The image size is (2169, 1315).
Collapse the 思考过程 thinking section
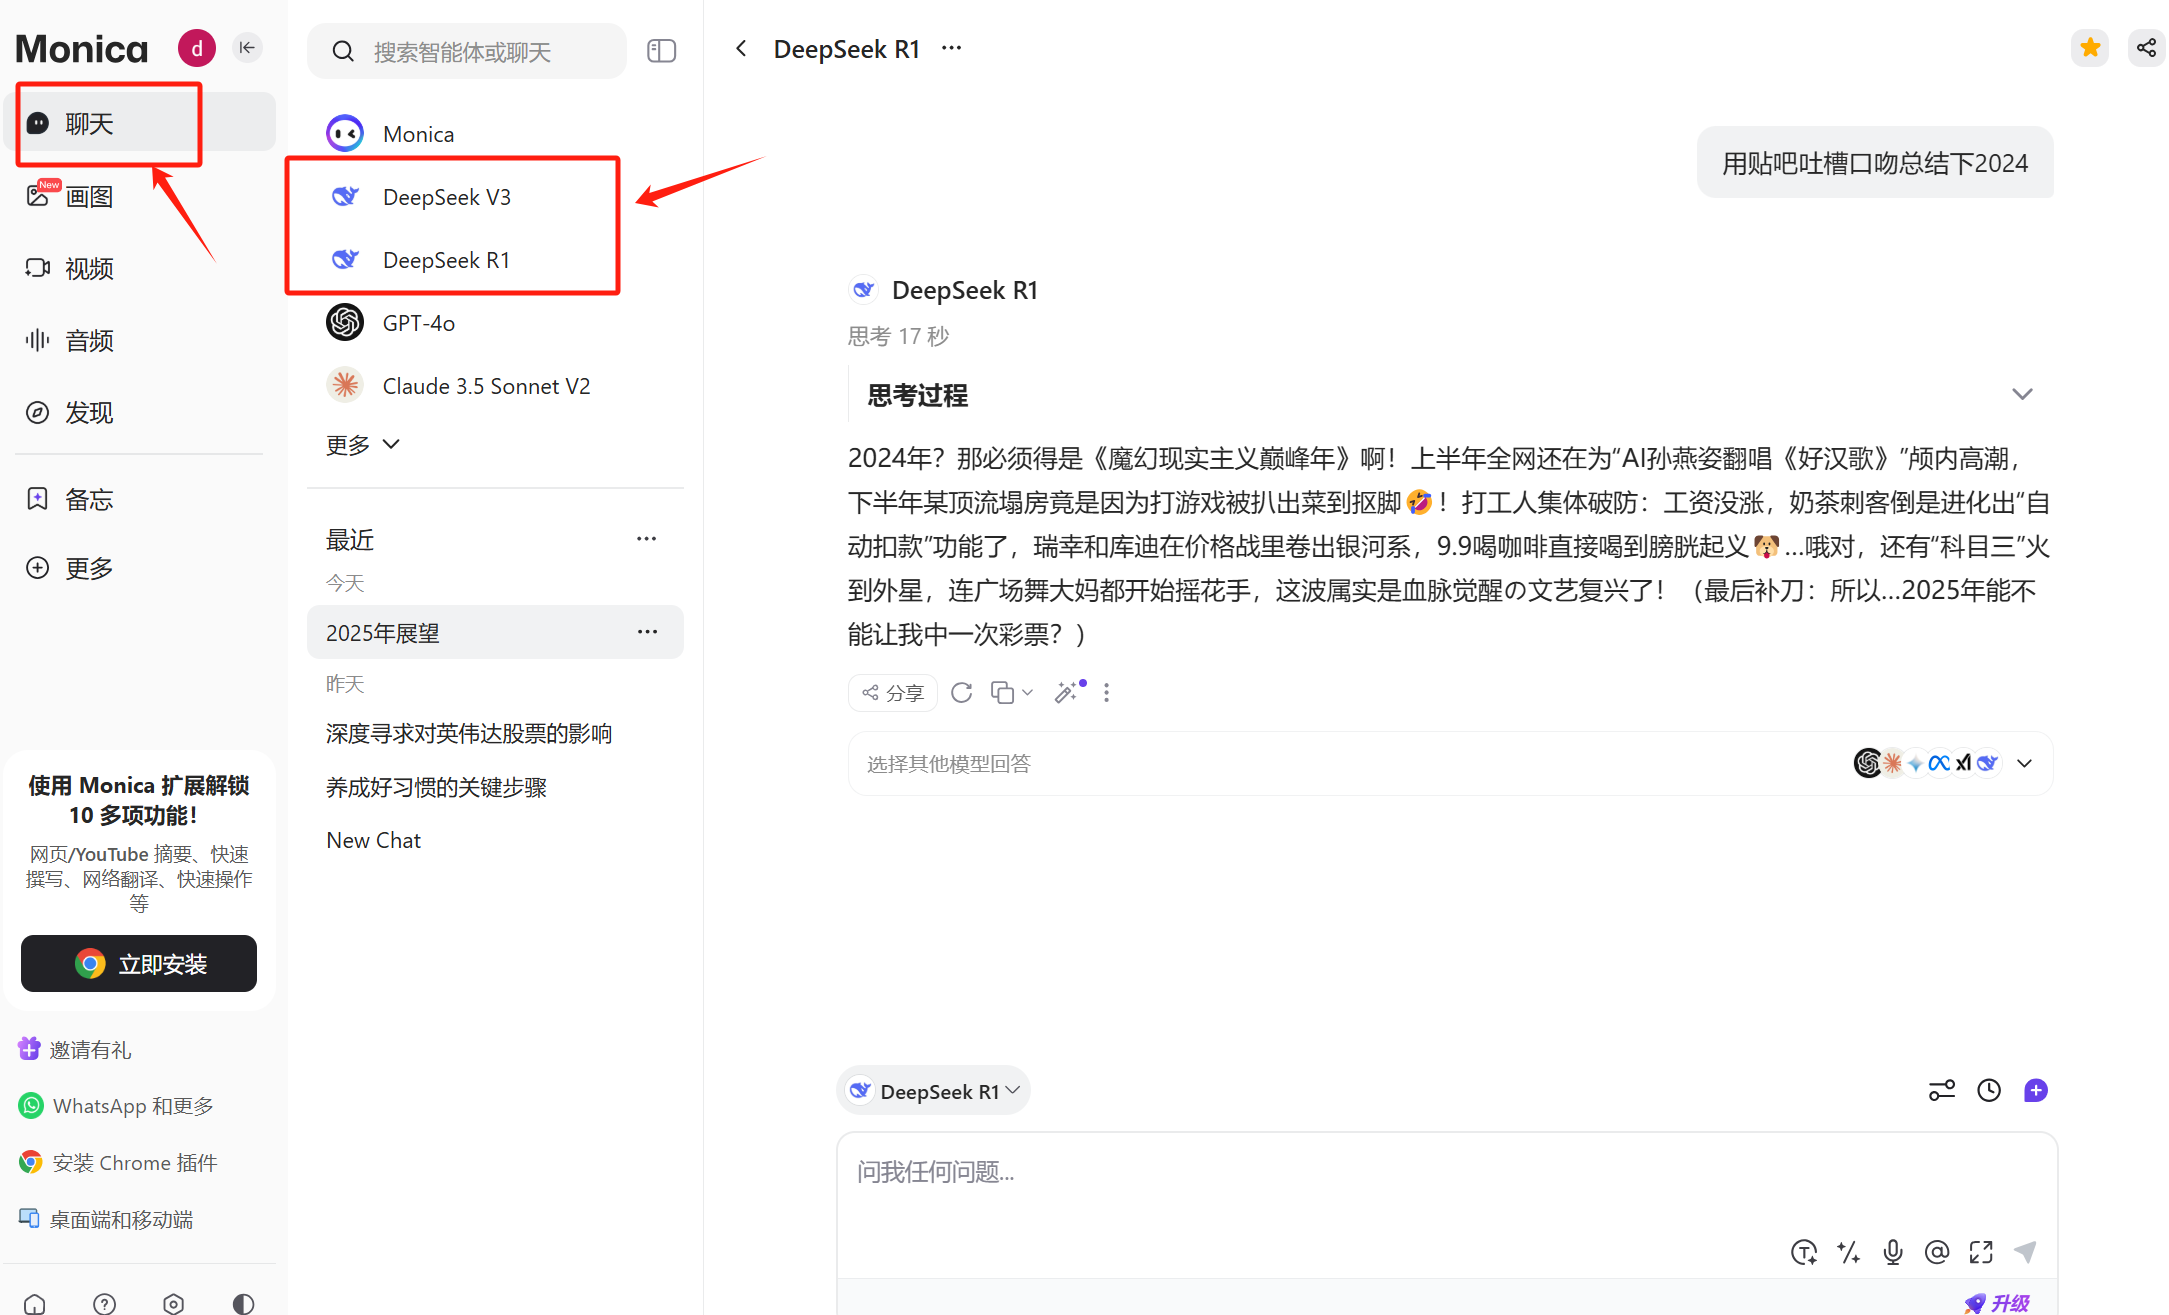2023,393
